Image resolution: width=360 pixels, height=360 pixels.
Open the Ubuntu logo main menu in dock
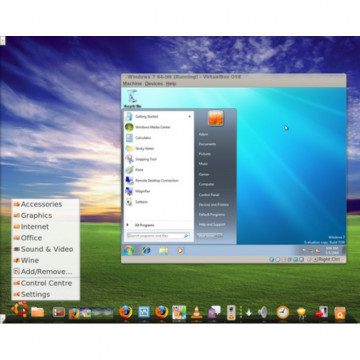(20, 309)
